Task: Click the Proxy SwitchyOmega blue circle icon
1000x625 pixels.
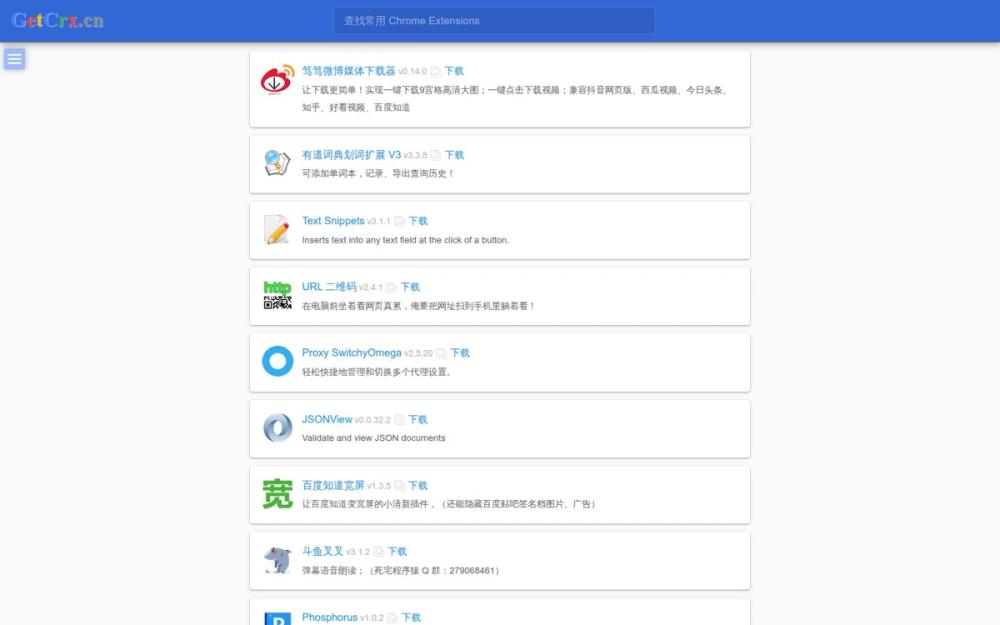Action: coord(275,361)
